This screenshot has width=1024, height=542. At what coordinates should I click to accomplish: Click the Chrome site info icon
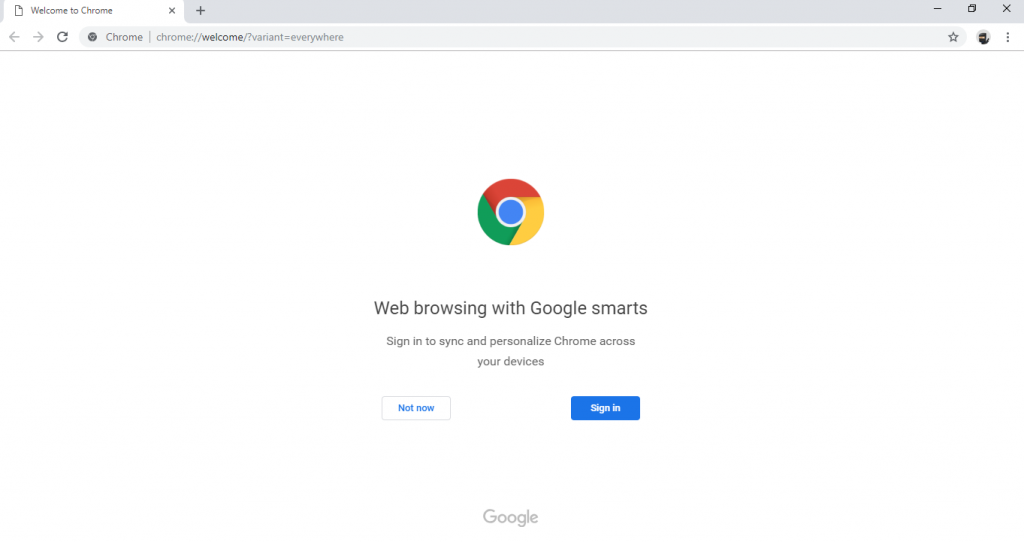(x=93, y=37)
